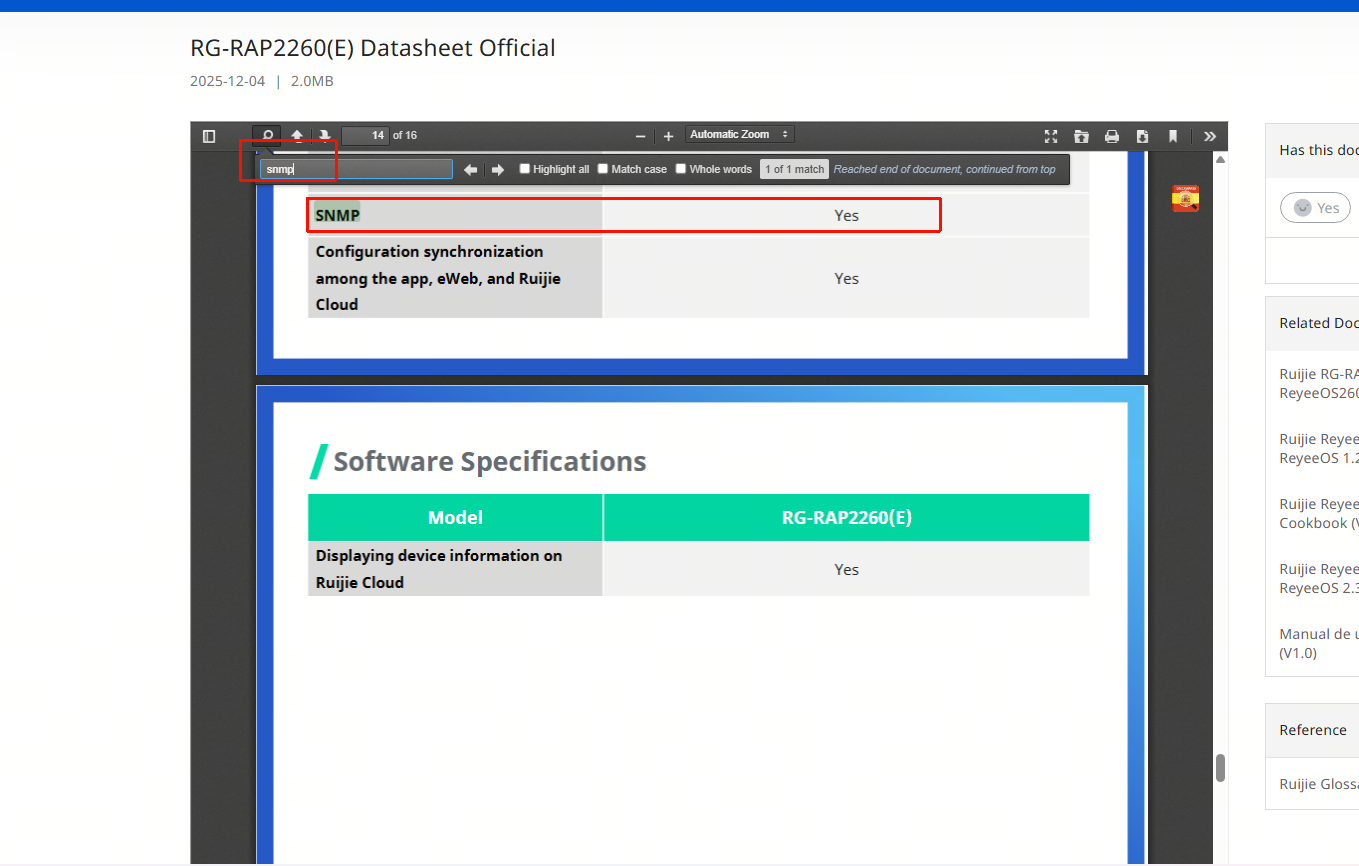1359x866 pixels.
Task: Click the find magnifier icon
Action: 267,136
